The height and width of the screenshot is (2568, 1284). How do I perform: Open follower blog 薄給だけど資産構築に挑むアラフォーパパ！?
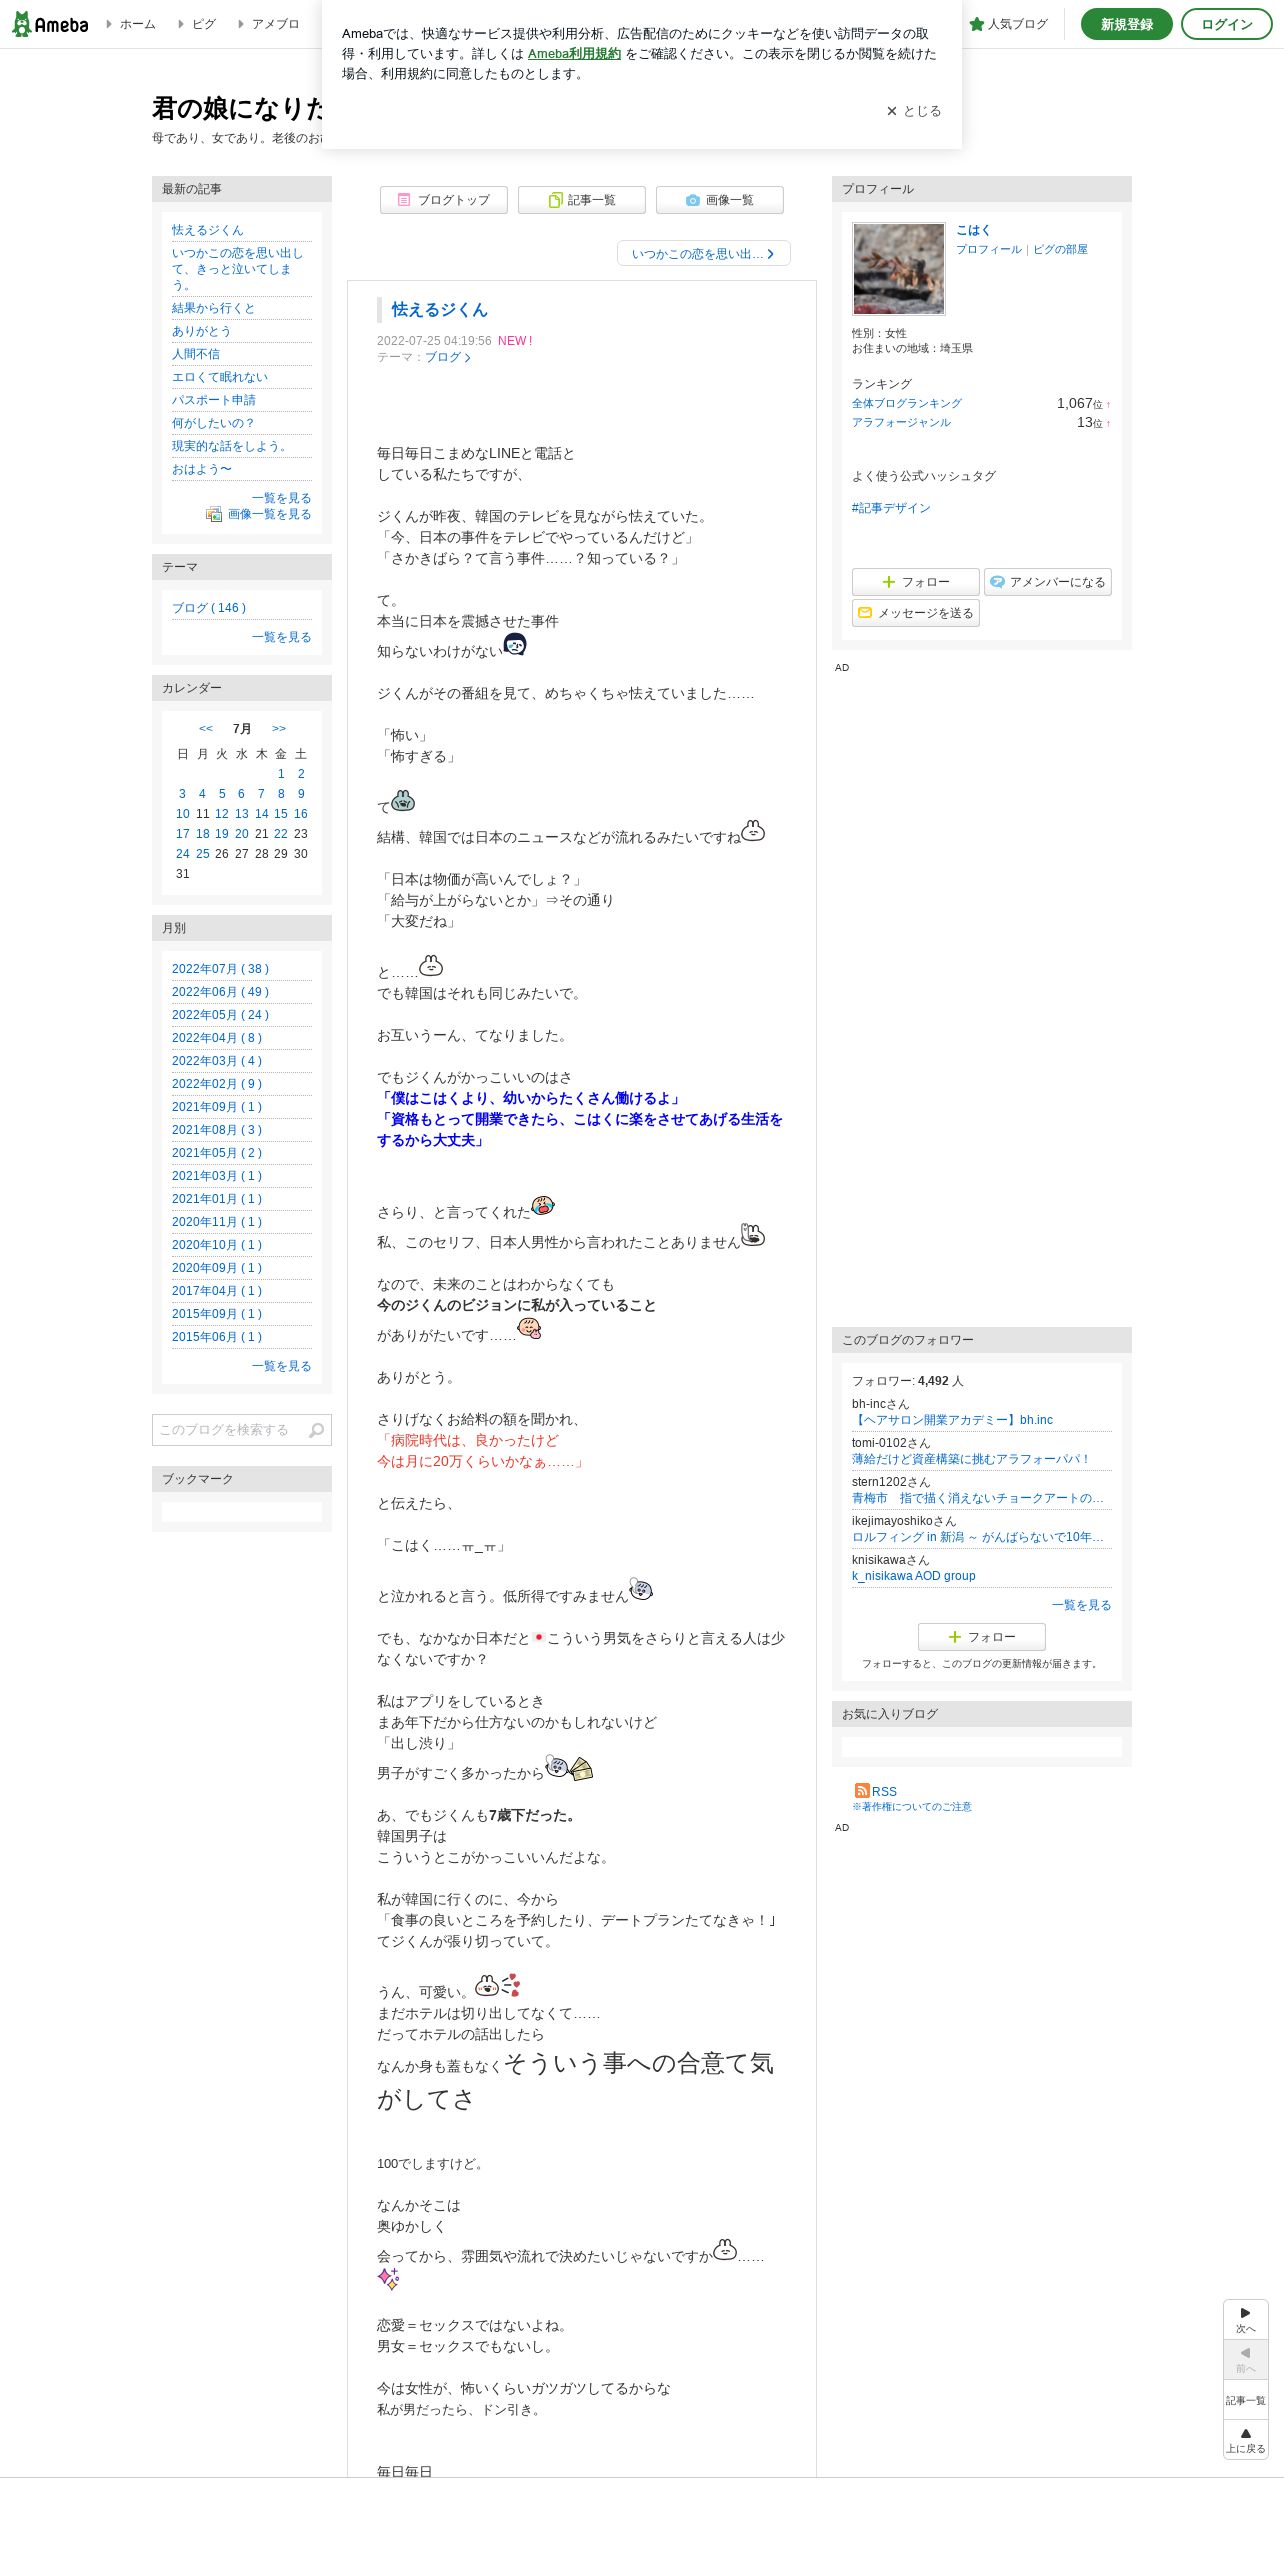point(970,1459)
